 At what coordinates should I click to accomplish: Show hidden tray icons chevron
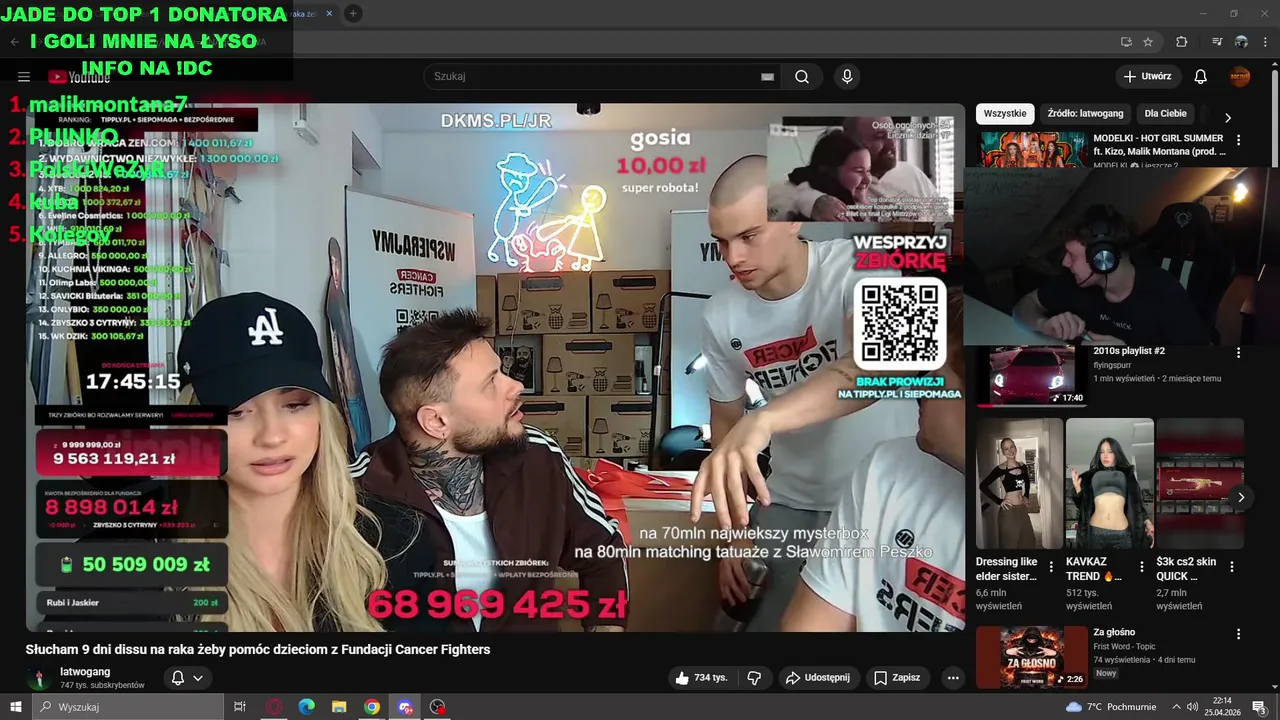[x=1176, y=707]
